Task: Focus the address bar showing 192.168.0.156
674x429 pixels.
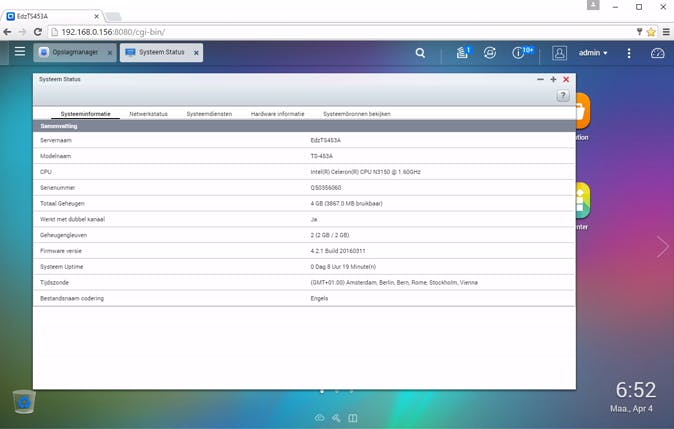Action: click(340, 32)
